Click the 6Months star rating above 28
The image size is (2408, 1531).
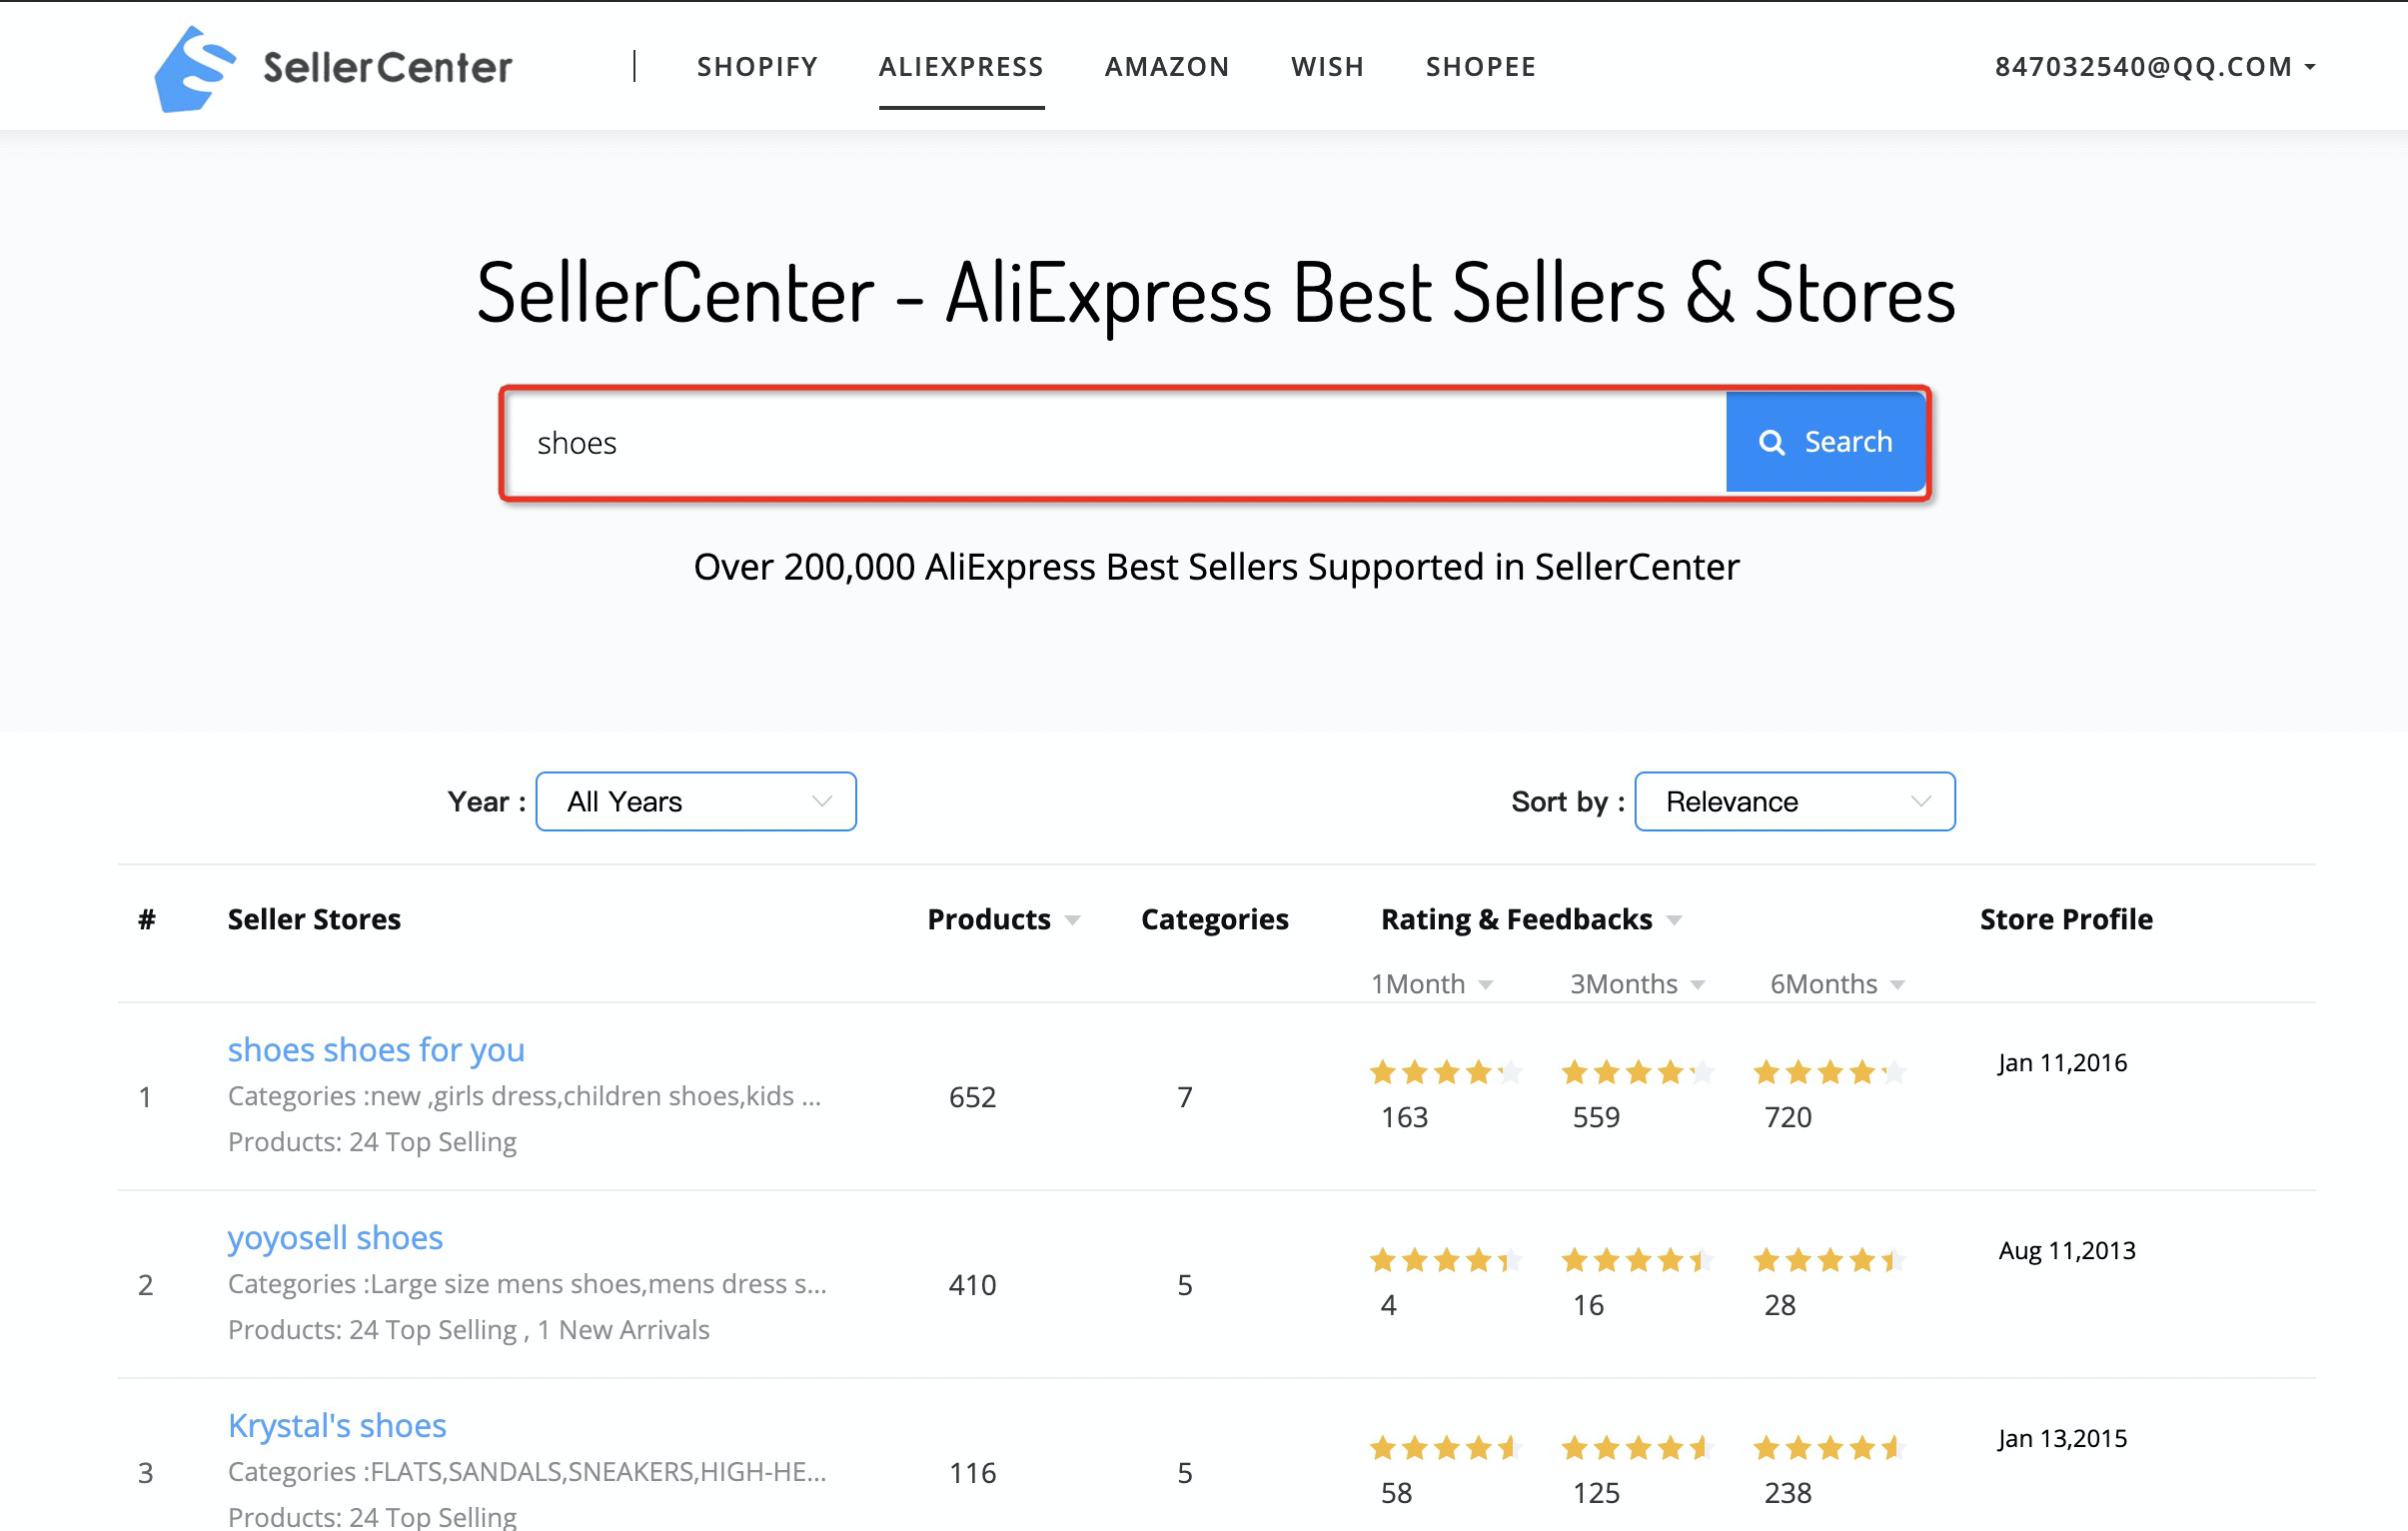point(1830,1261)
